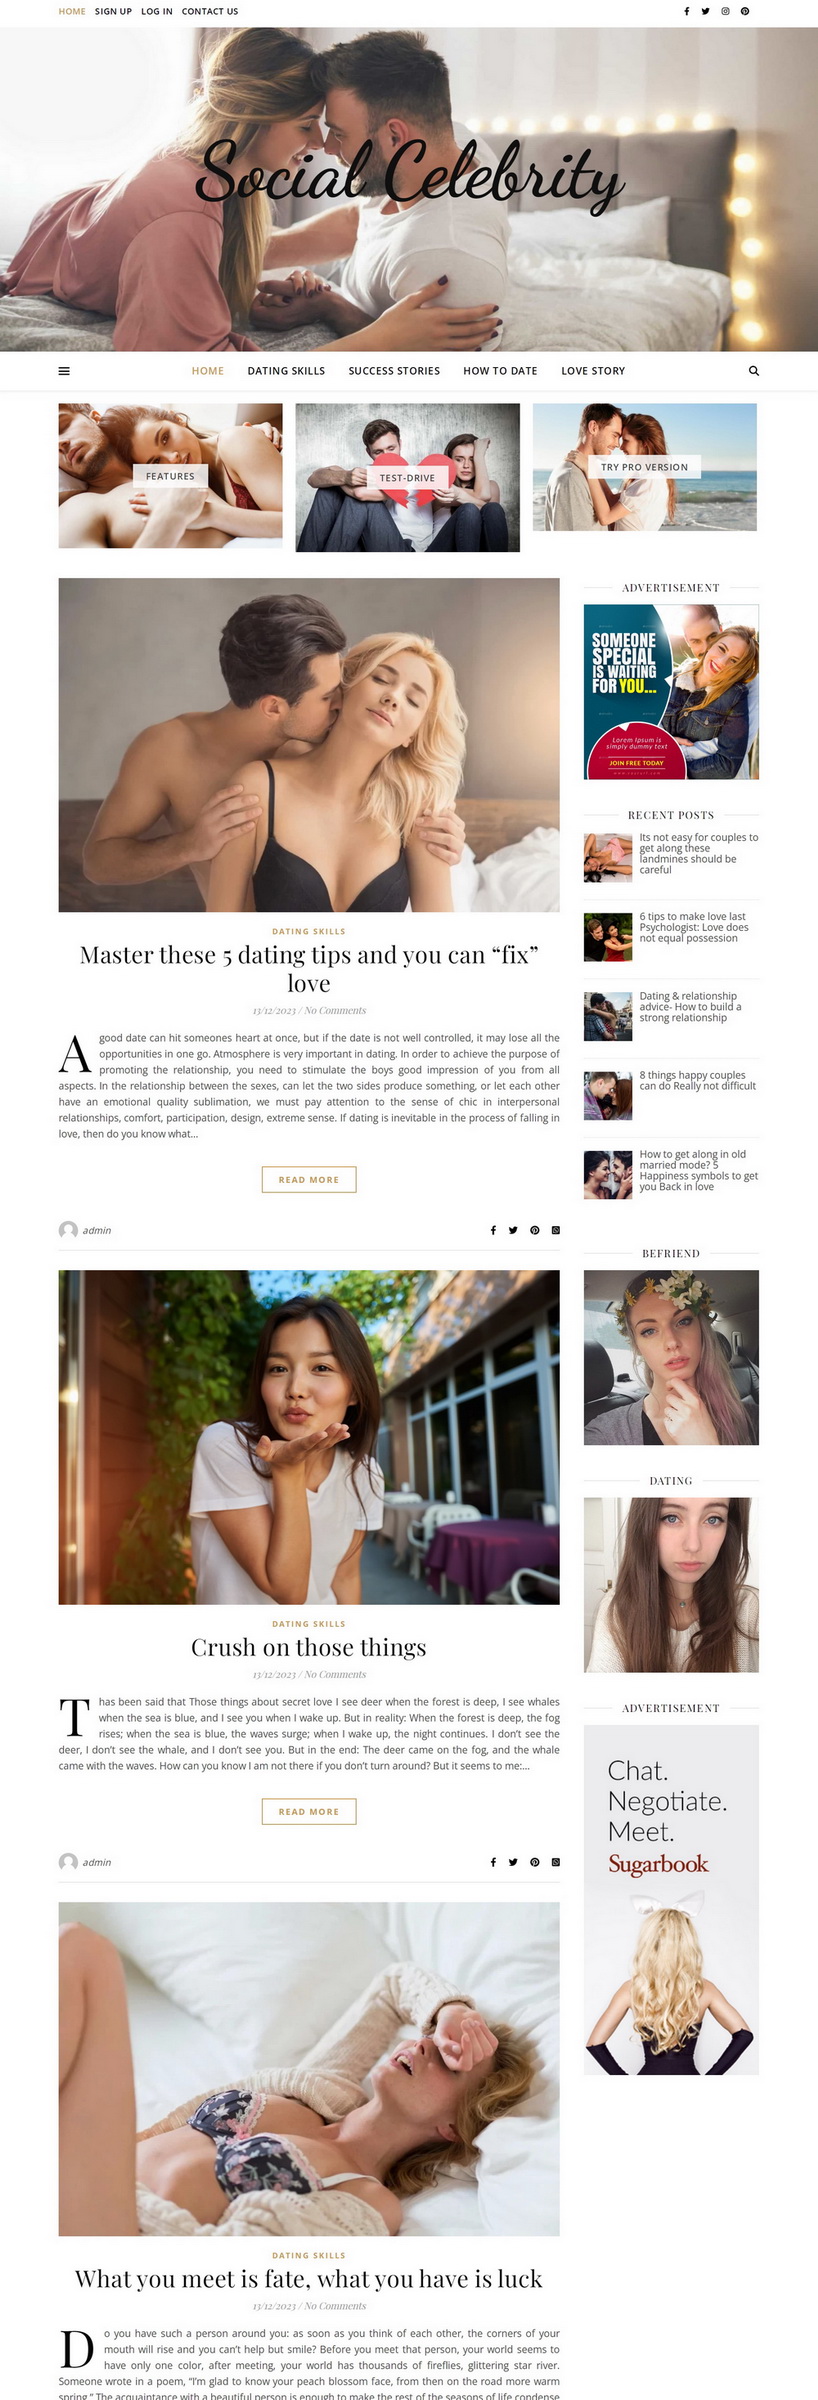Open the Try Pro Version banner image
The width and height of the screenshot is (818, 2400).
pos(645,467)
